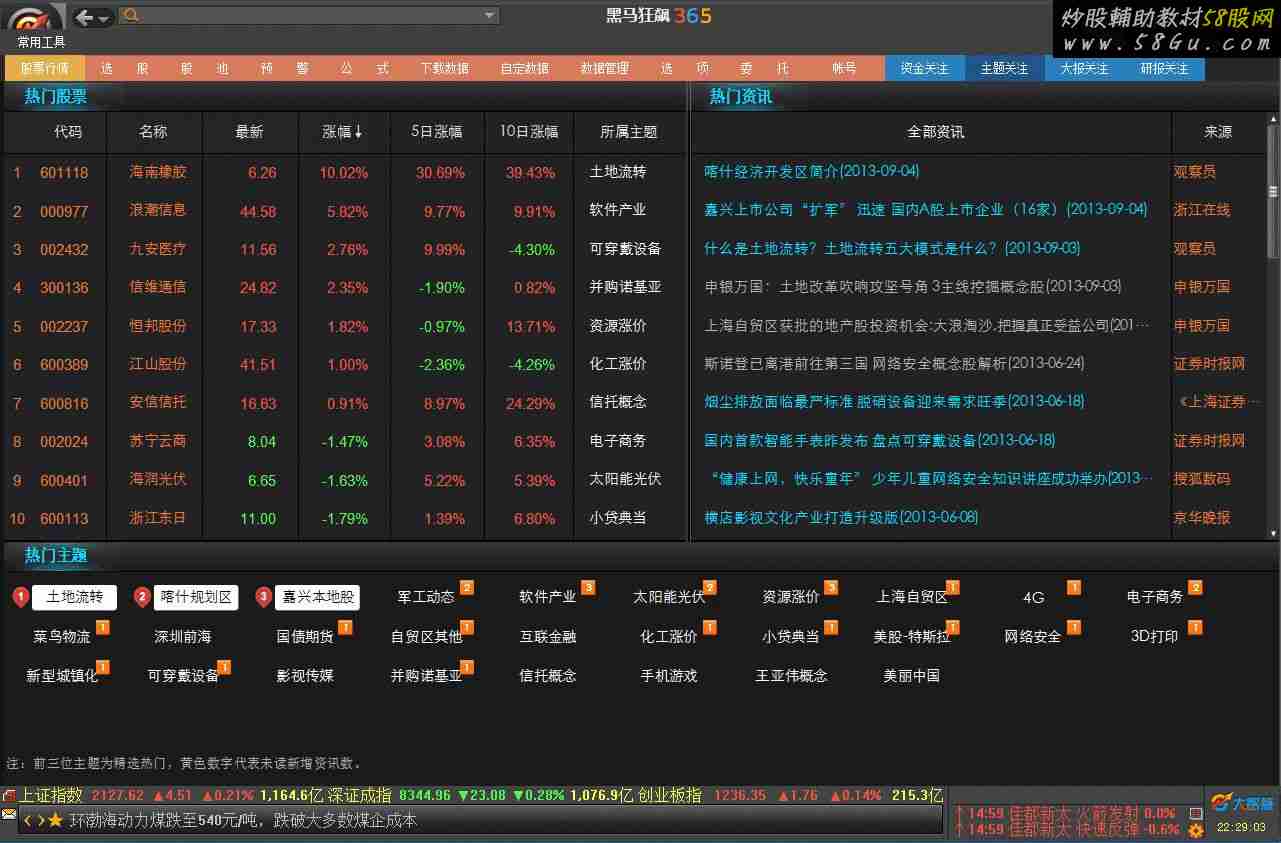Select stock row 浪潮信息

pyautogui.click(x=344, y=211)
